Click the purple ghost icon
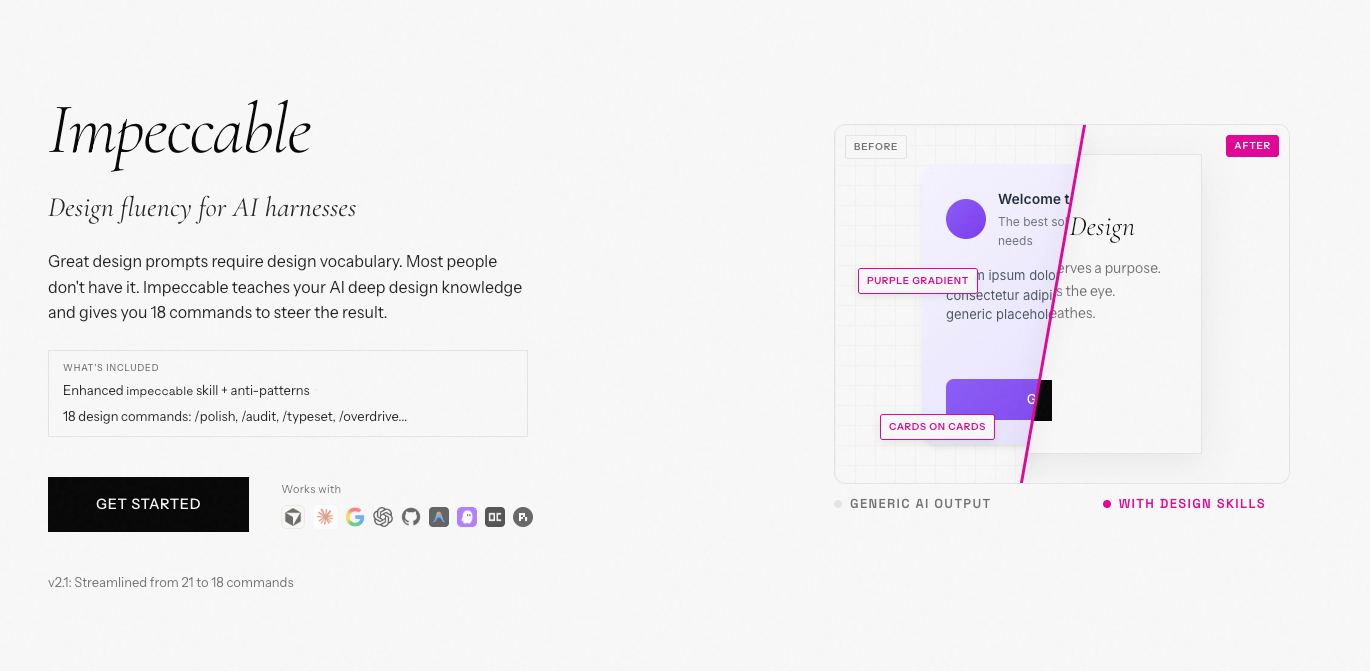Screen dimensions: 1370x671 pos(467,517)
